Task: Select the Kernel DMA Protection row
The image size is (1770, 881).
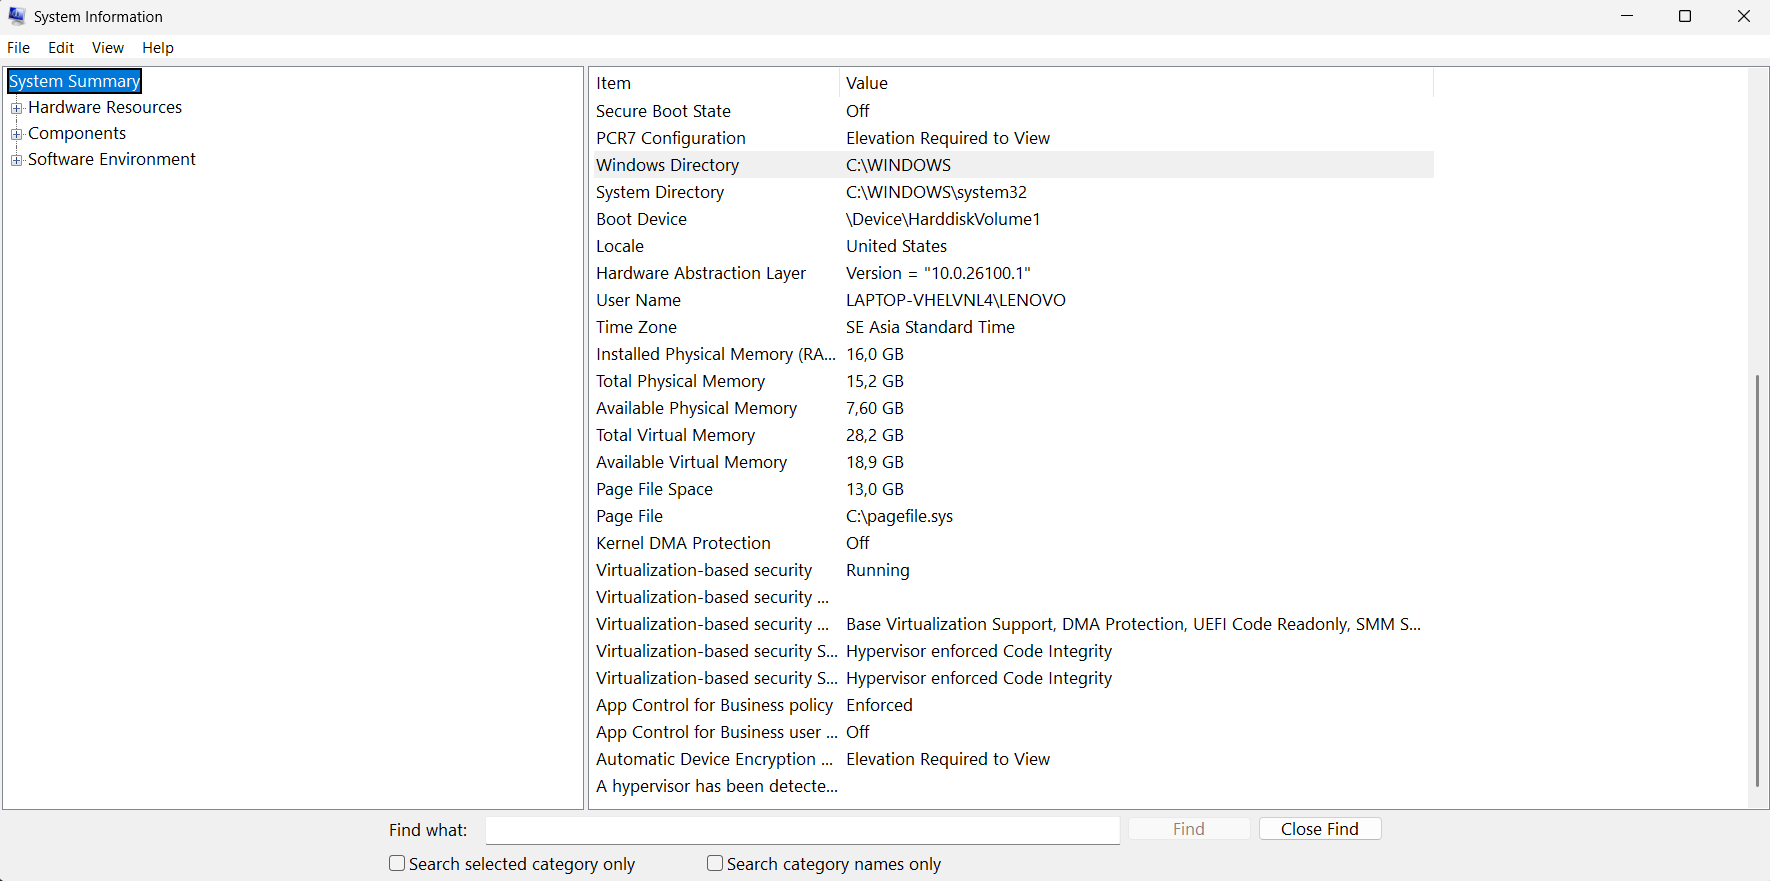Action: (x=1012, y=543)
